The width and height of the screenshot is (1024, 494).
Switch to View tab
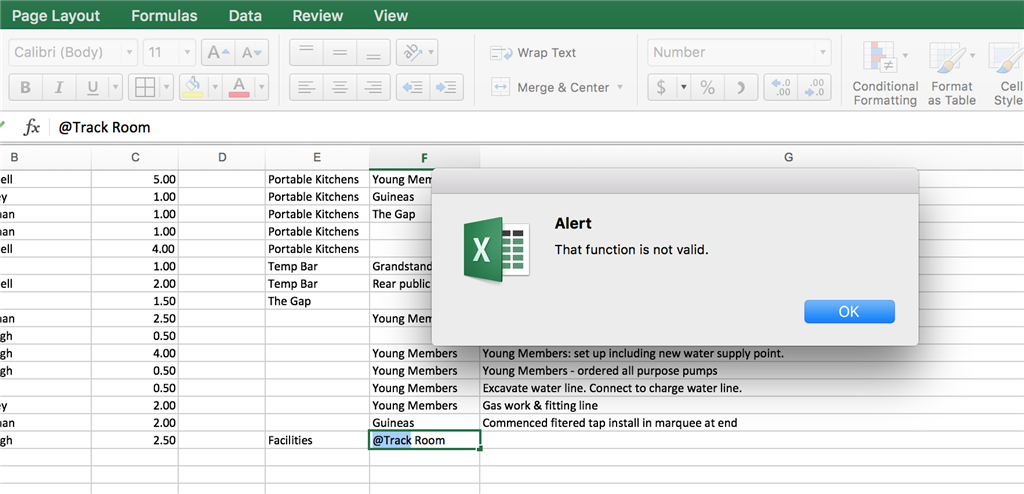coord(391,16)
